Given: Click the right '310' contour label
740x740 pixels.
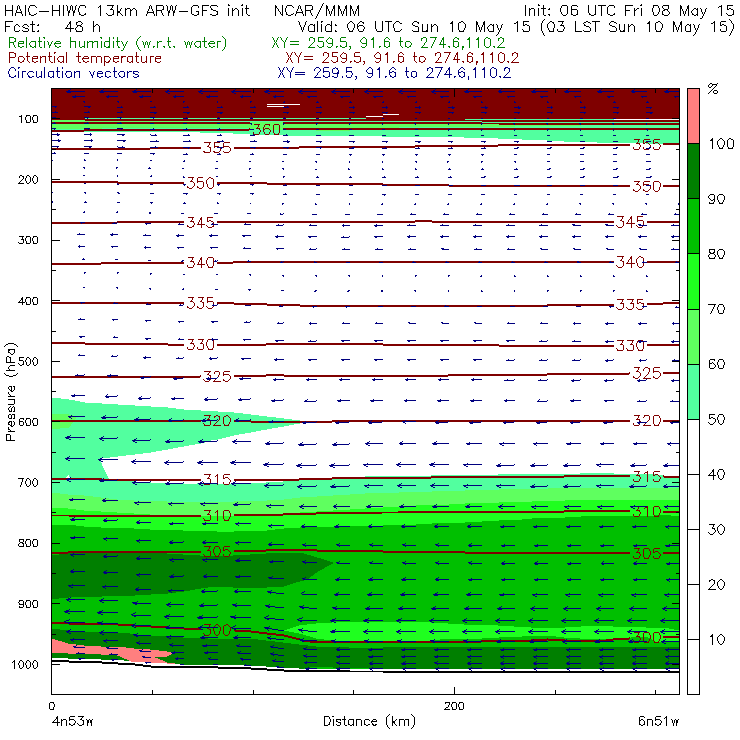Looking at the screenshot, I should pyautogui.click(x=647, y=512).
